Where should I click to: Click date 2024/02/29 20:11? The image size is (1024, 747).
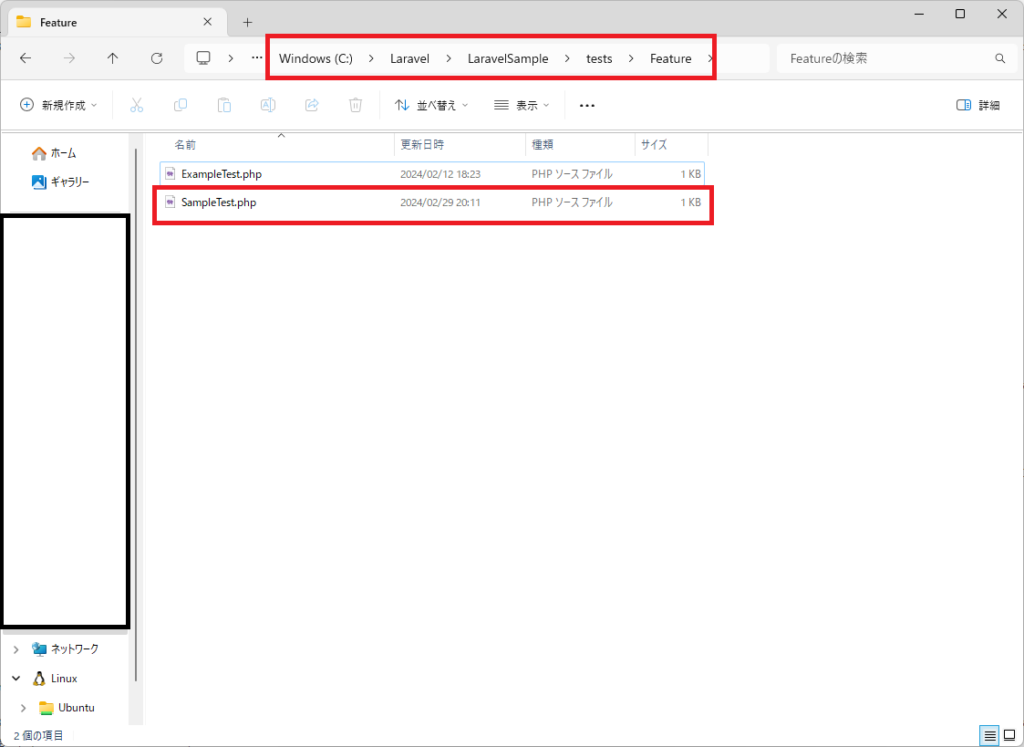click(x=440, y=202)
